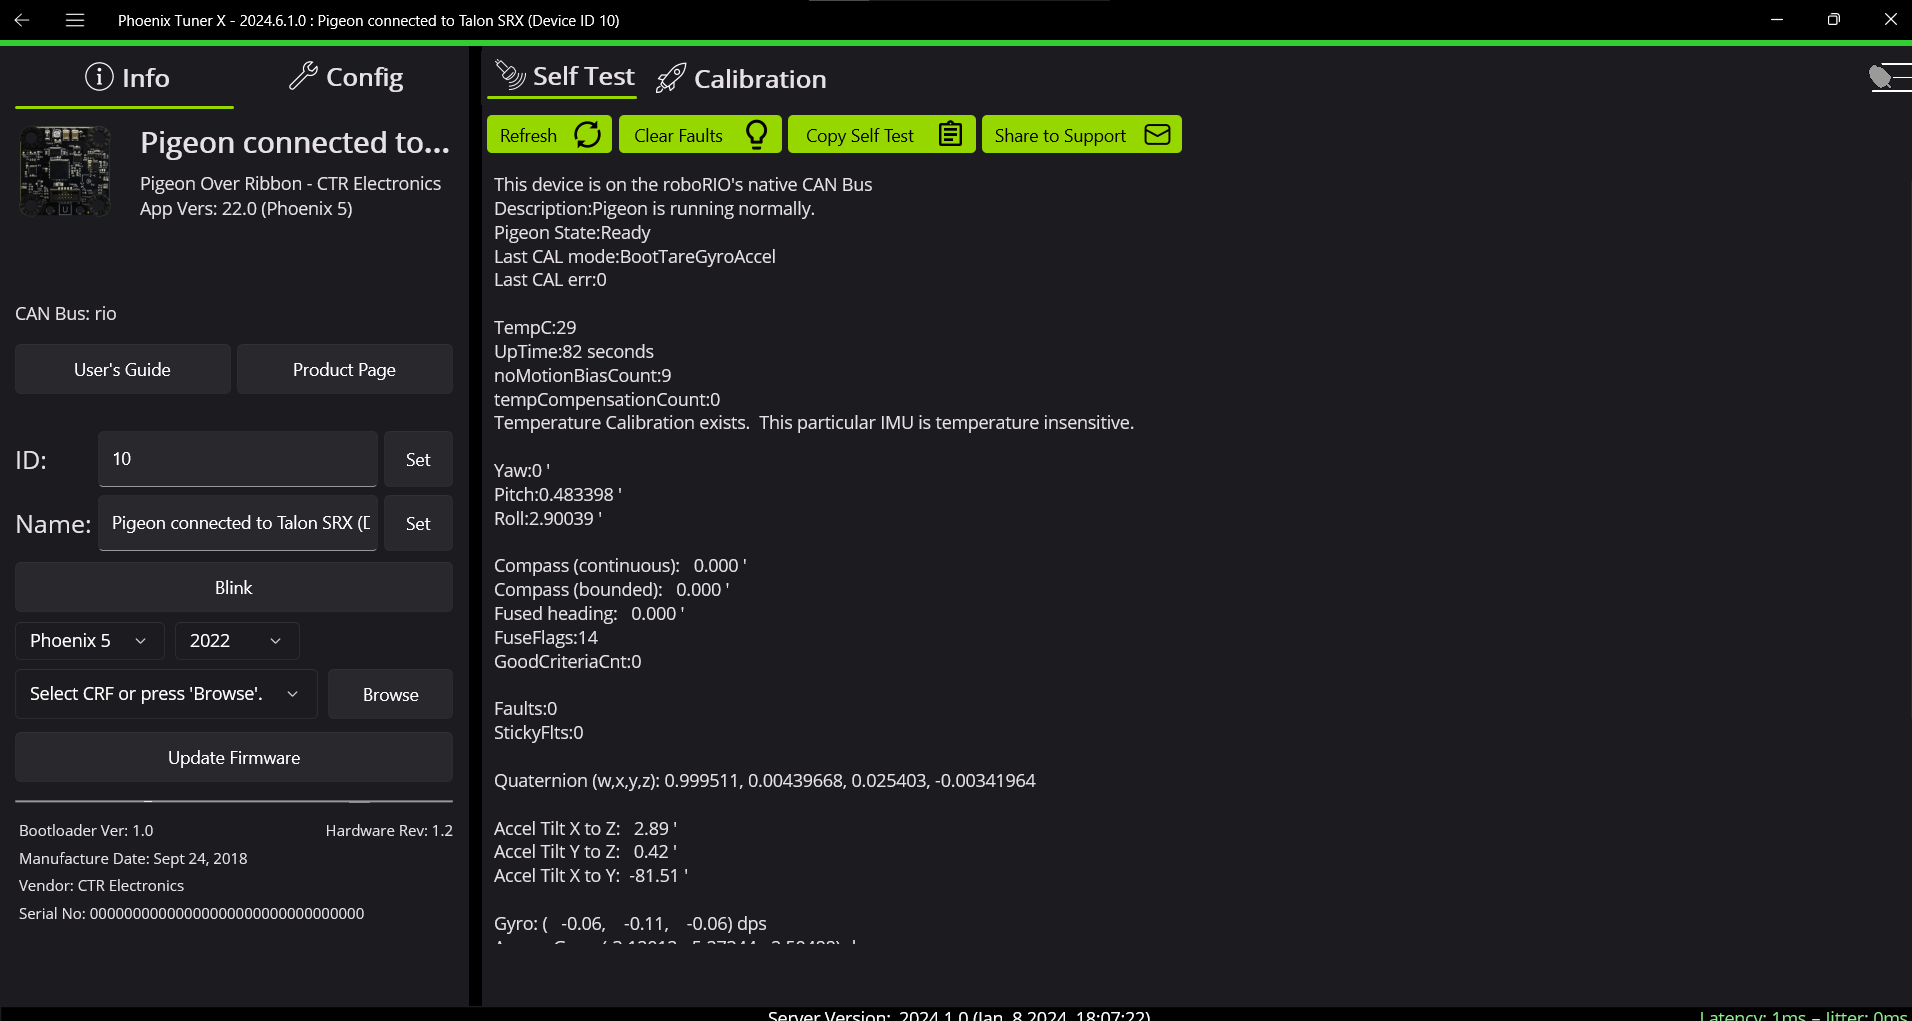Click the 'Faults:0' text line
The image size is (1912, 1021).
[x=525, y=708]
